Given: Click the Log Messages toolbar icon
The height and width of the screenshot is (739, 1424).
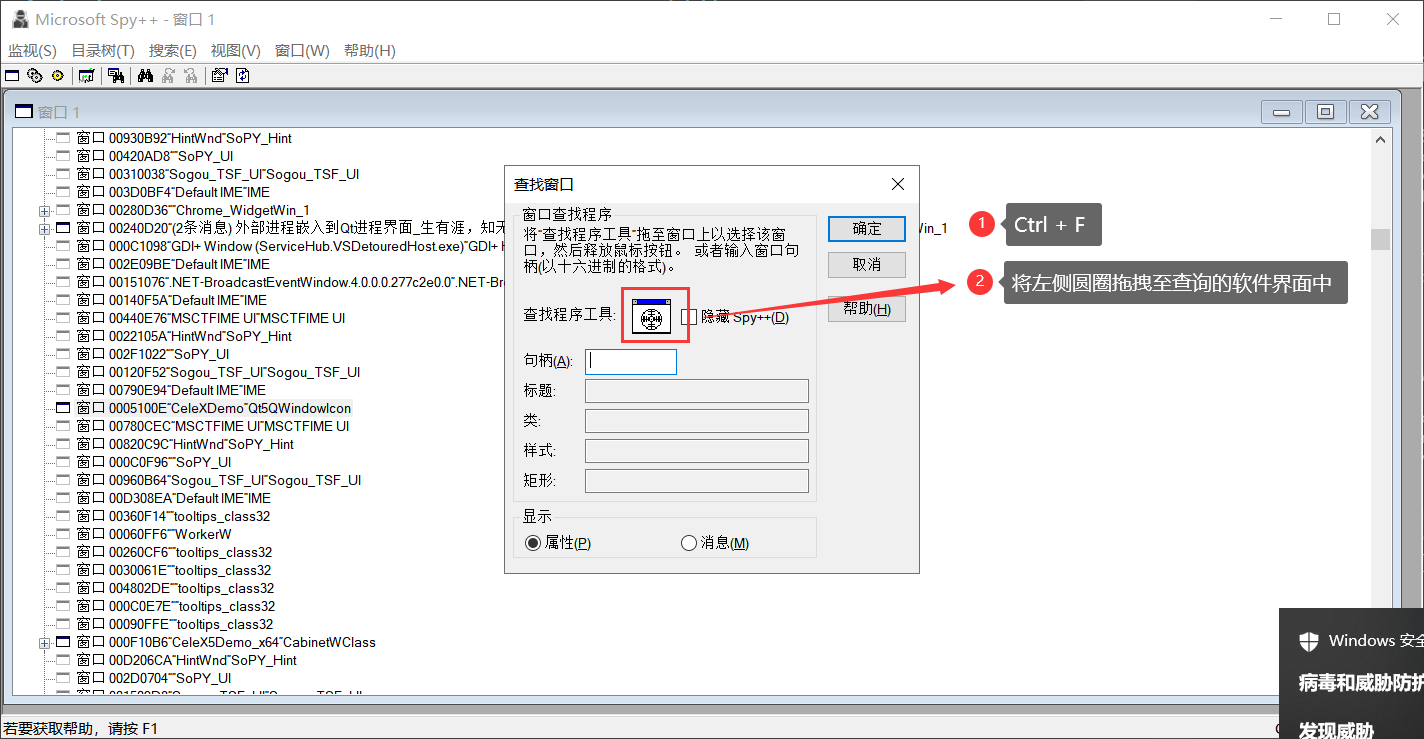Looking at the screenshot, I should coord(86,75).
